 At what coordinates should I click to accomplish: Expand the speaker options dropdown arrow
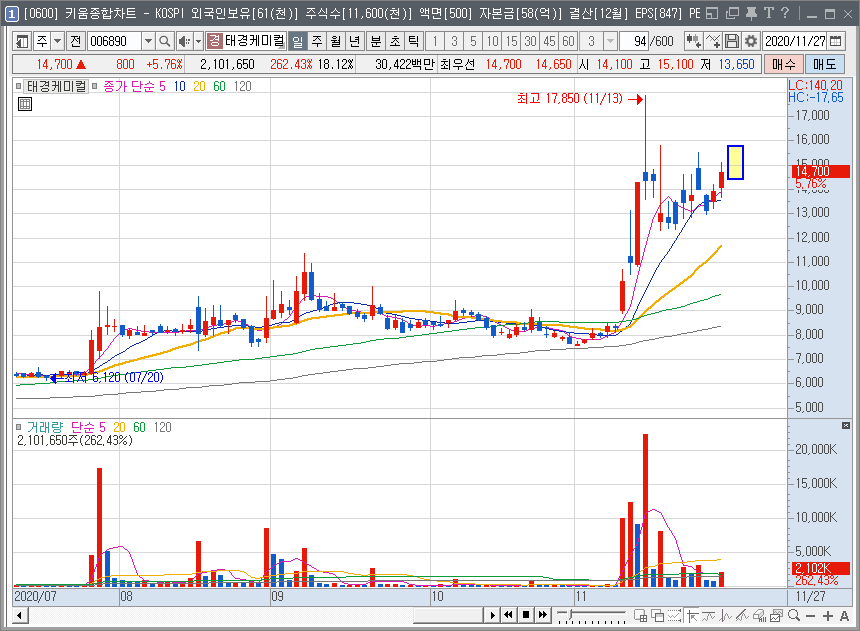point(199,41)
